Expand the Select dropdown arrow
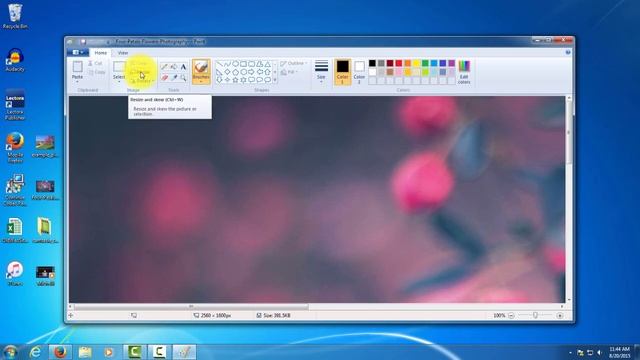 click(119, 81)
